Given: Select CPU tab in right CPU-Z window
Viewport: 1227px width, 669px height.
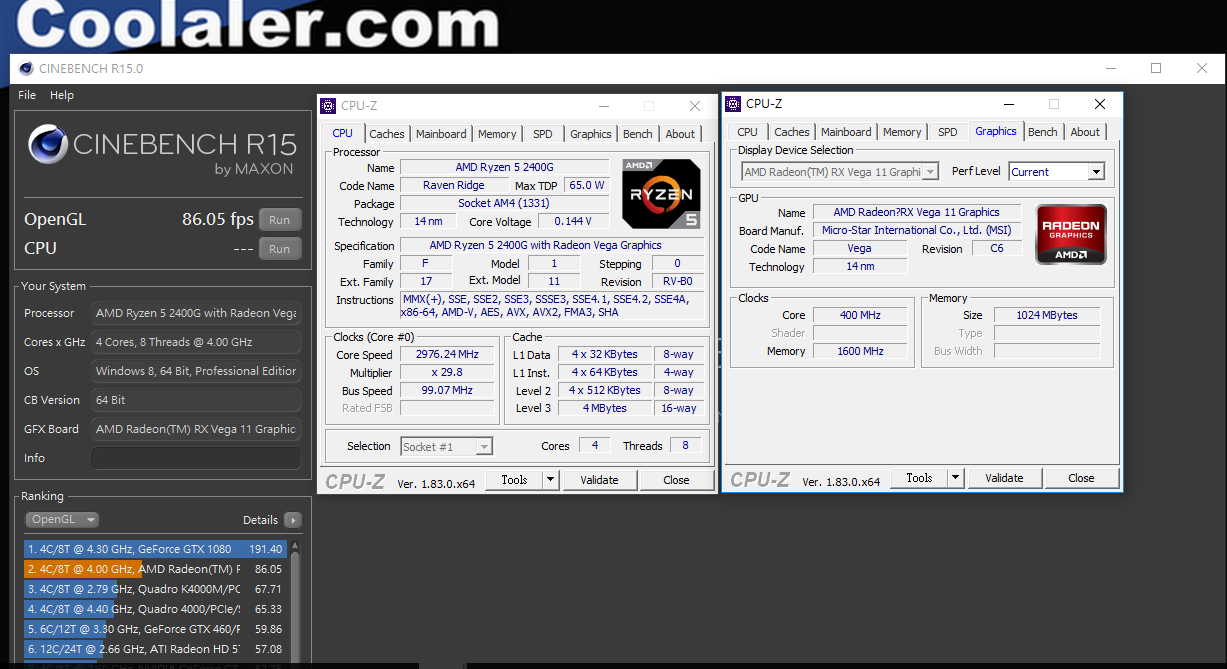Looking at the screenshot, I should coord(747,132).
